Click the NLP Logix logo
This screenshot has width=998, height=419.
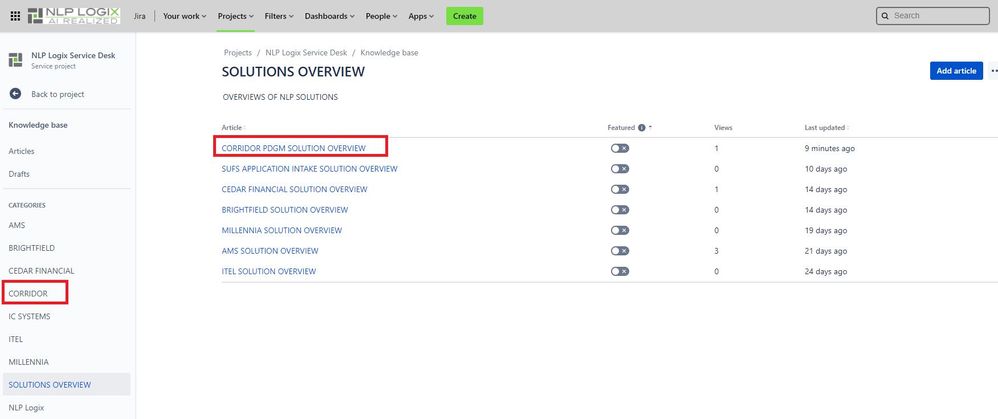click(74, 16)
